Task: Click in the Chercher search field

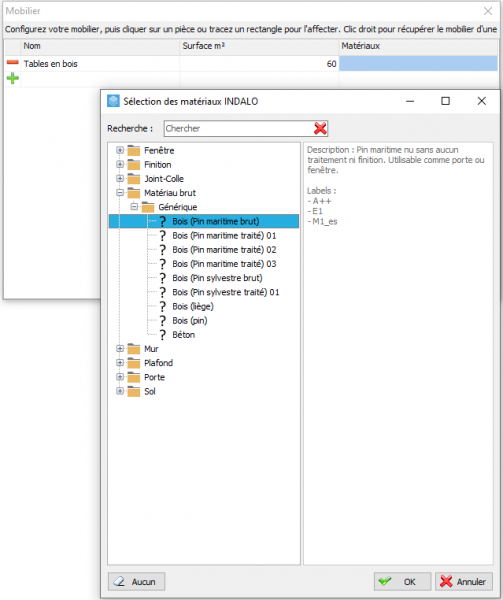Action: (x=239, y=129)
